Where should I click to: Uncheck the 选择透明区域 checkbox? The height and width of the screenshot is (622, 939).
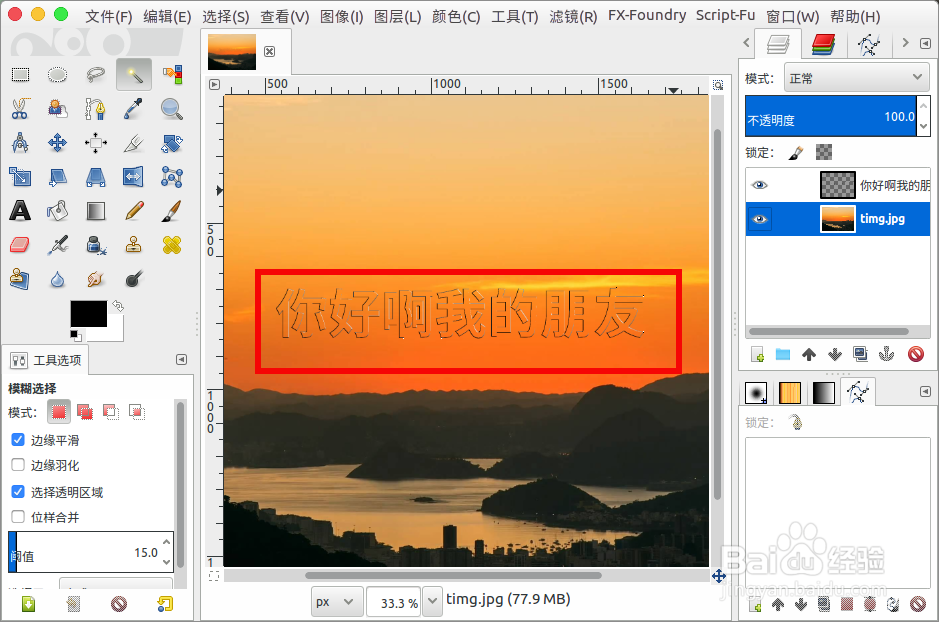click(x=18, y=491)
